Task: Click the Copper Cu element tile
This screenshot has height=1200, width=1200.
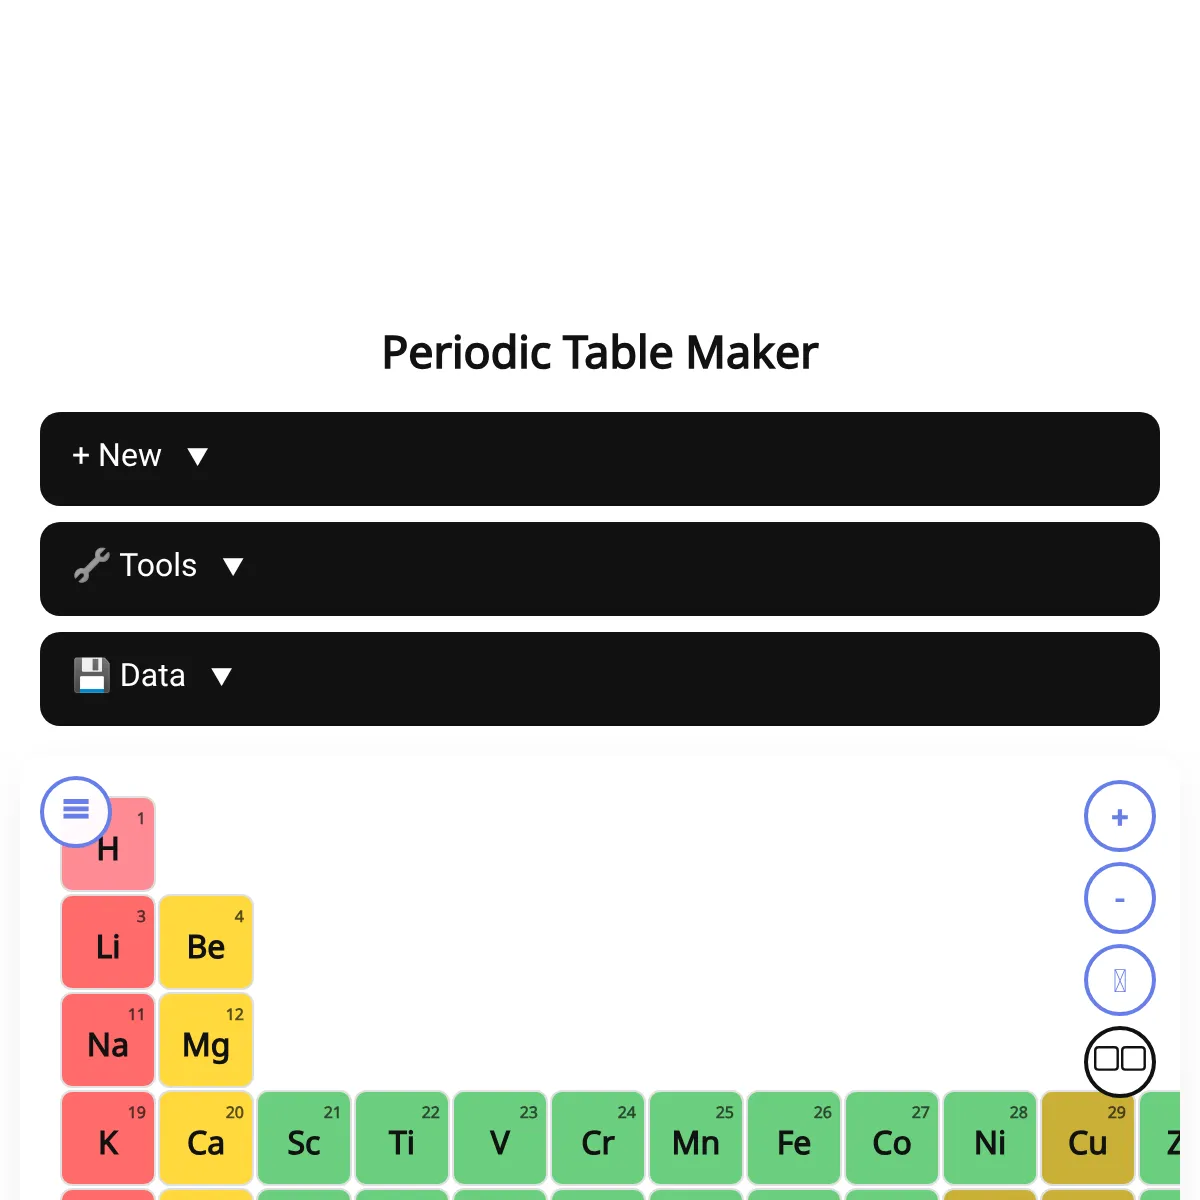Action: [1088, 1139]
